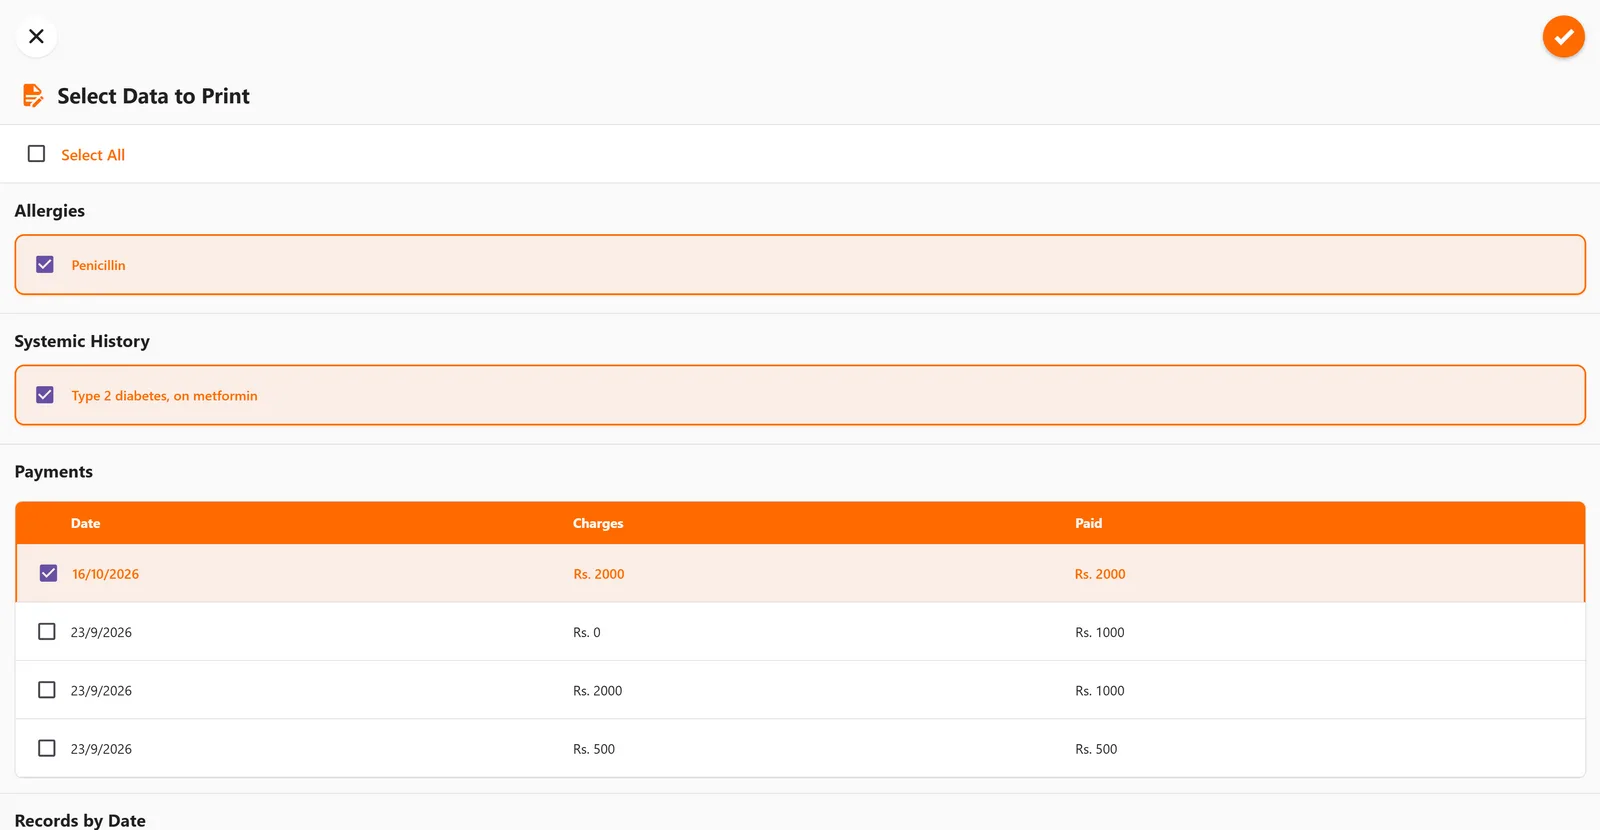Click the Rs. 2000 paid cell of the 16/10/2026 row
The width and height of the screenshot is (1600, 830).
(x=1100, y=574)
